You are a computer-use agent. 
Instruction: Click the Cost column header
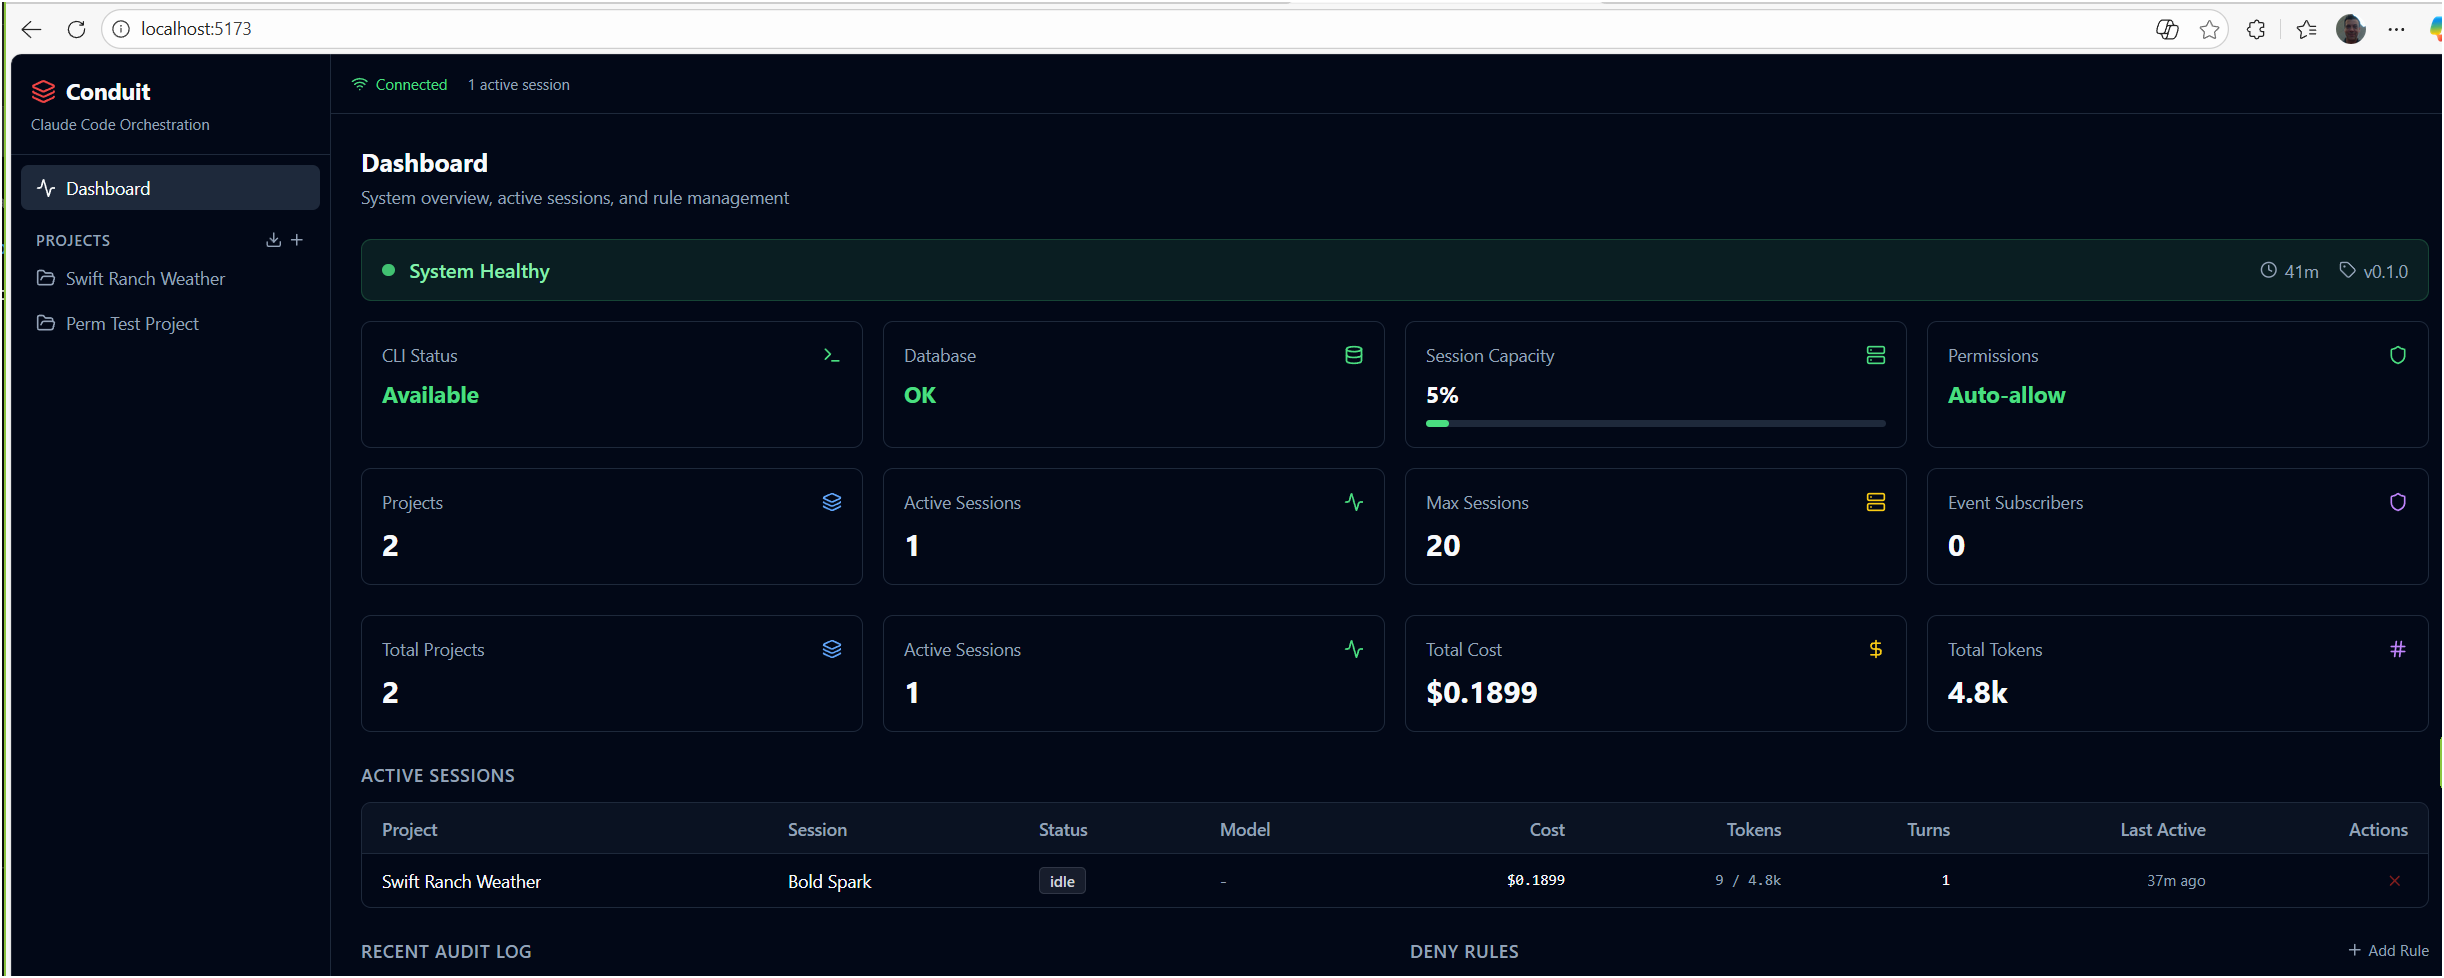[1547, 829]
